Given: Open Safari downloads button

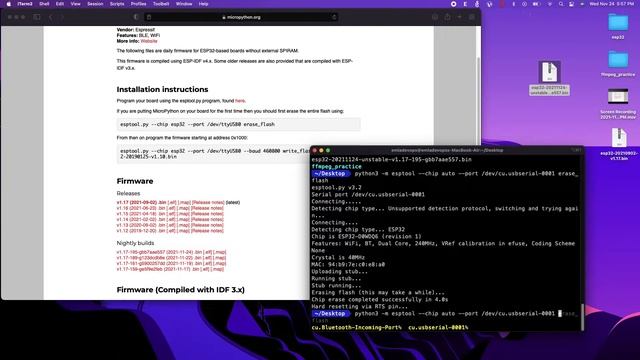Looking at the screenshot, I should point(435,17).
